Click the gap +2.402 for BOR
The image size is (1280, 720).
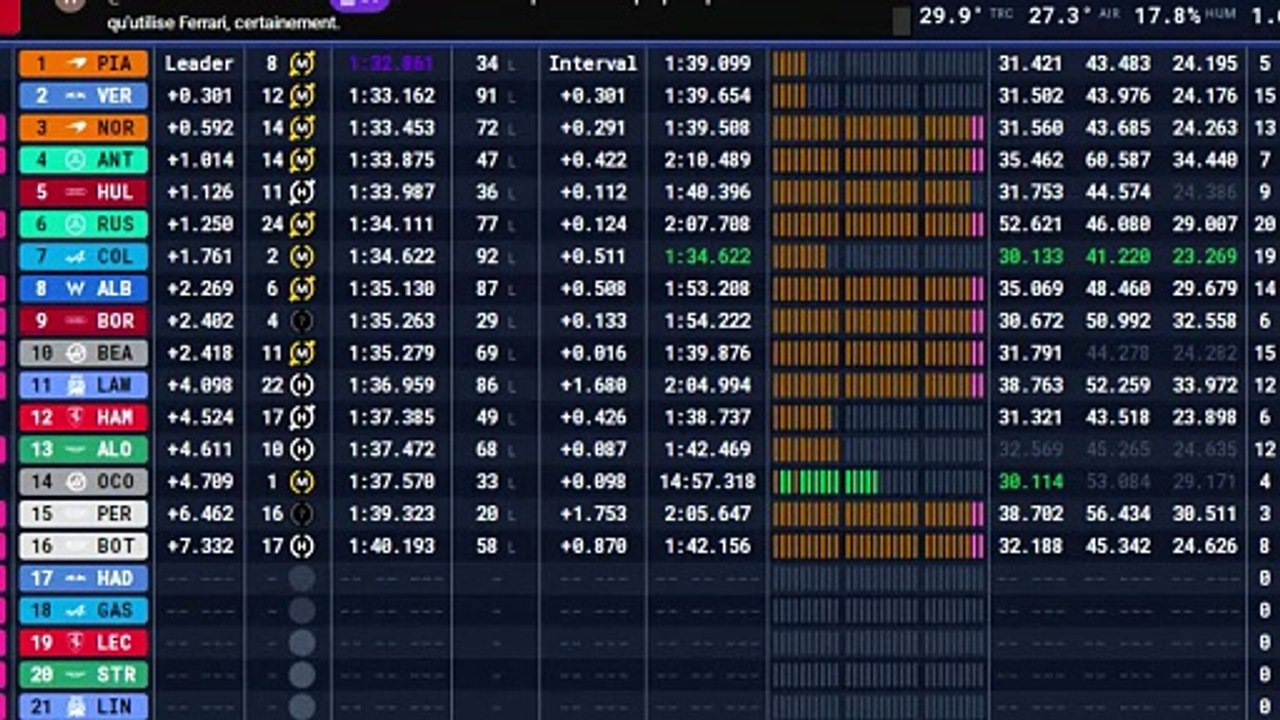[199, 321]
